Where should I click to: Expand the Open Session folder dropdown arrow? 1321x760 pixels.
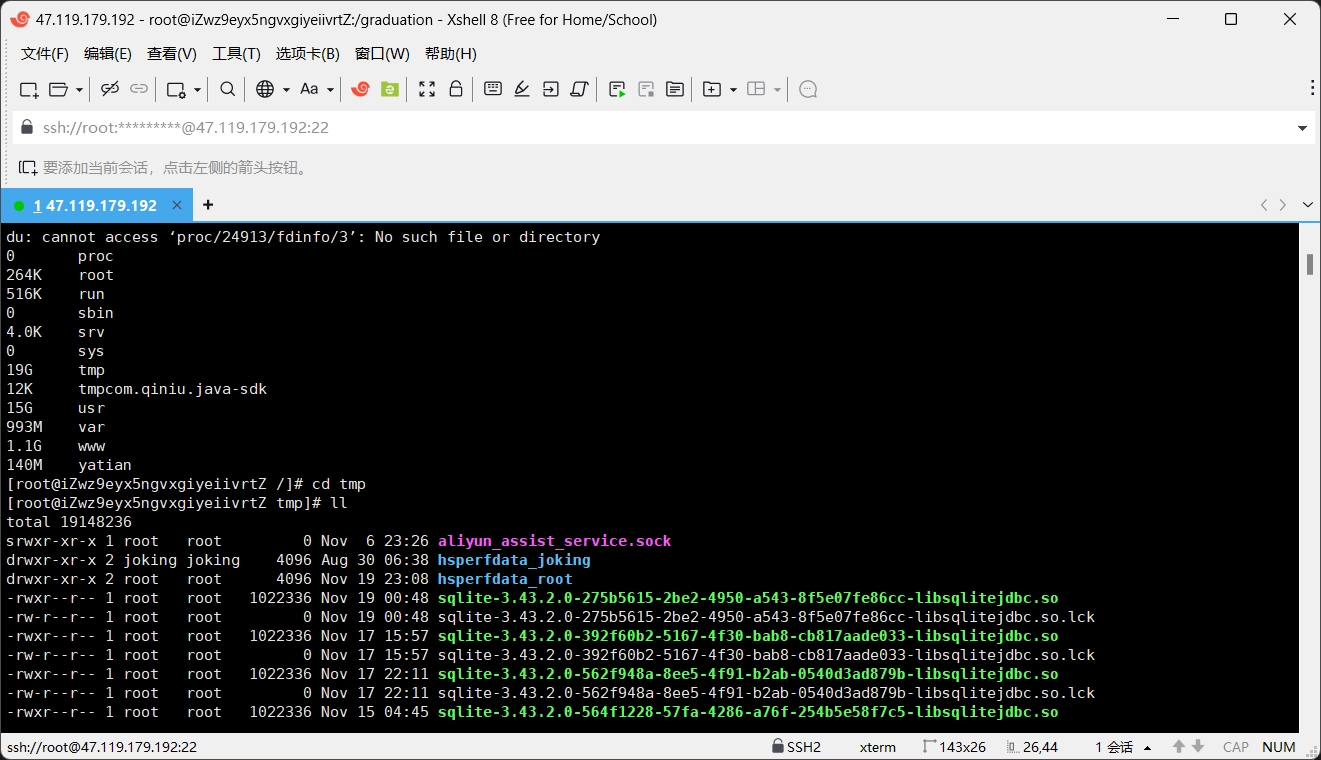pos(80,90)
